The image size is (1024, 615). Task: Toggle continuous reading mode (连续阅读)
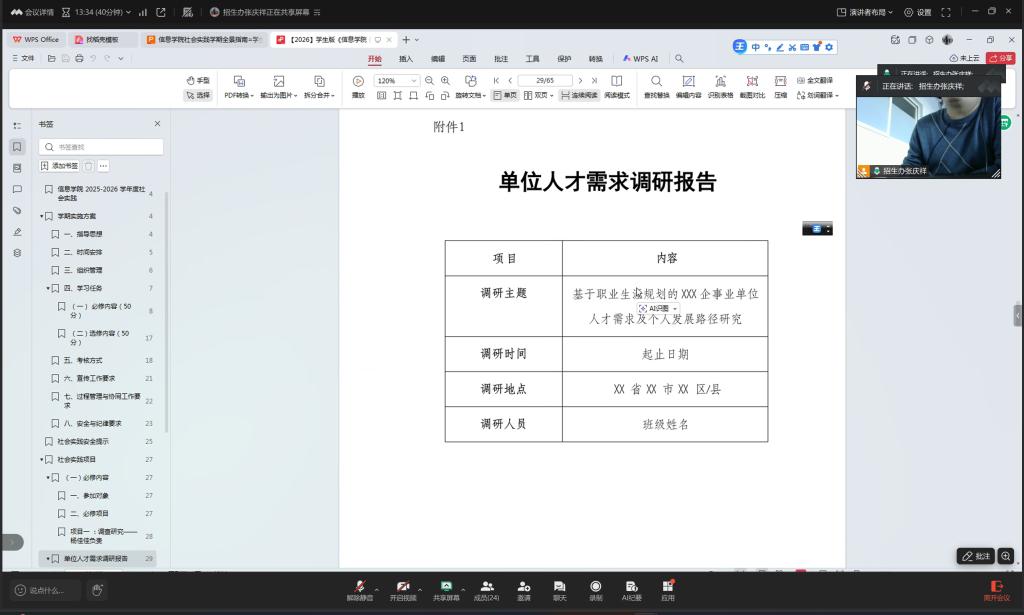tap(579, 95)
